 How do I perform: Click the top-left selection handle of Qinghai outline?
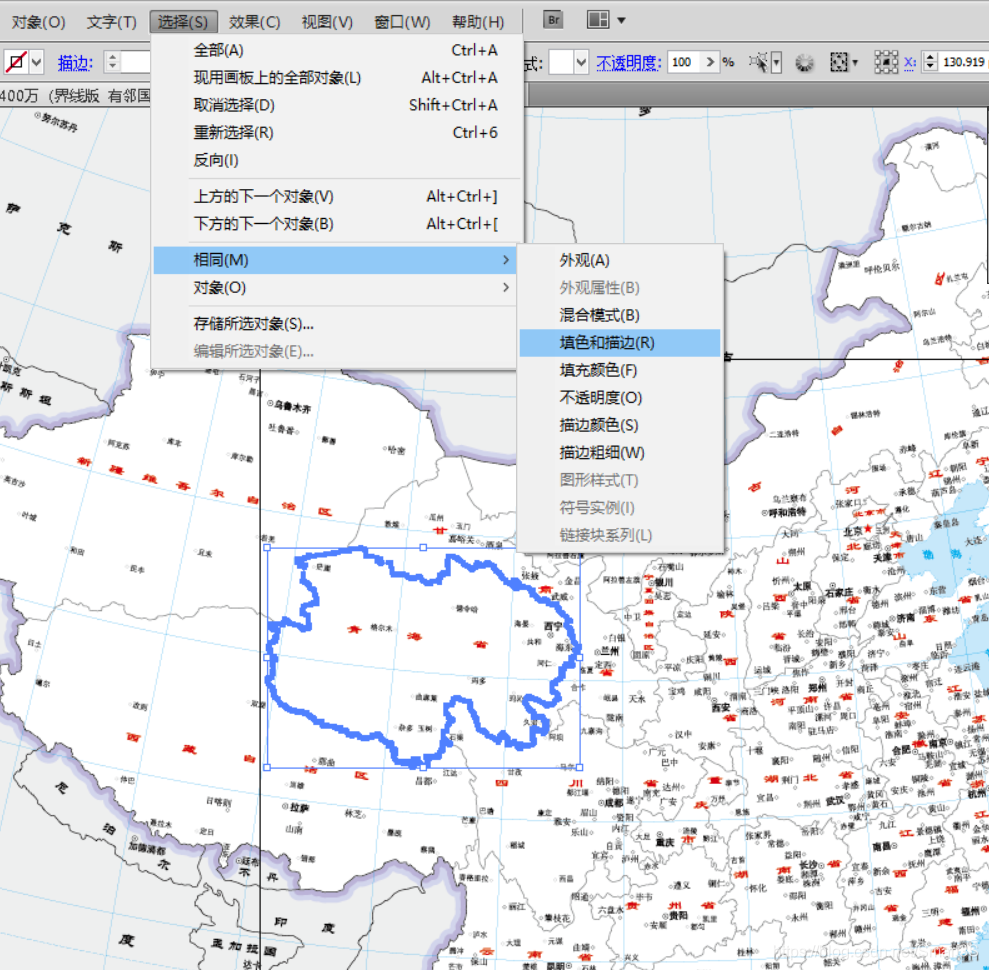[267, 547]
